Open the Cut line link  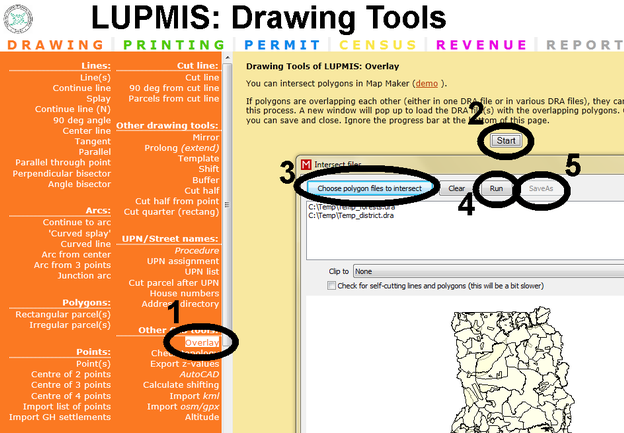[x=202, y=78]
